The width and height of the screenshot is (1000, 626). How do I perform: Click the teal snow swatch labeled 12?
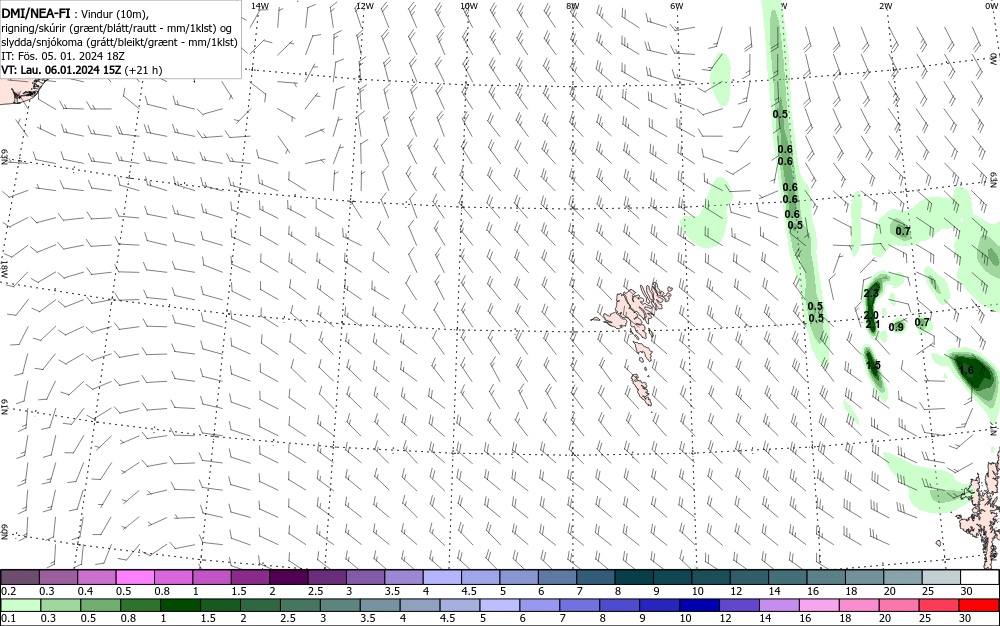(749, 577)
